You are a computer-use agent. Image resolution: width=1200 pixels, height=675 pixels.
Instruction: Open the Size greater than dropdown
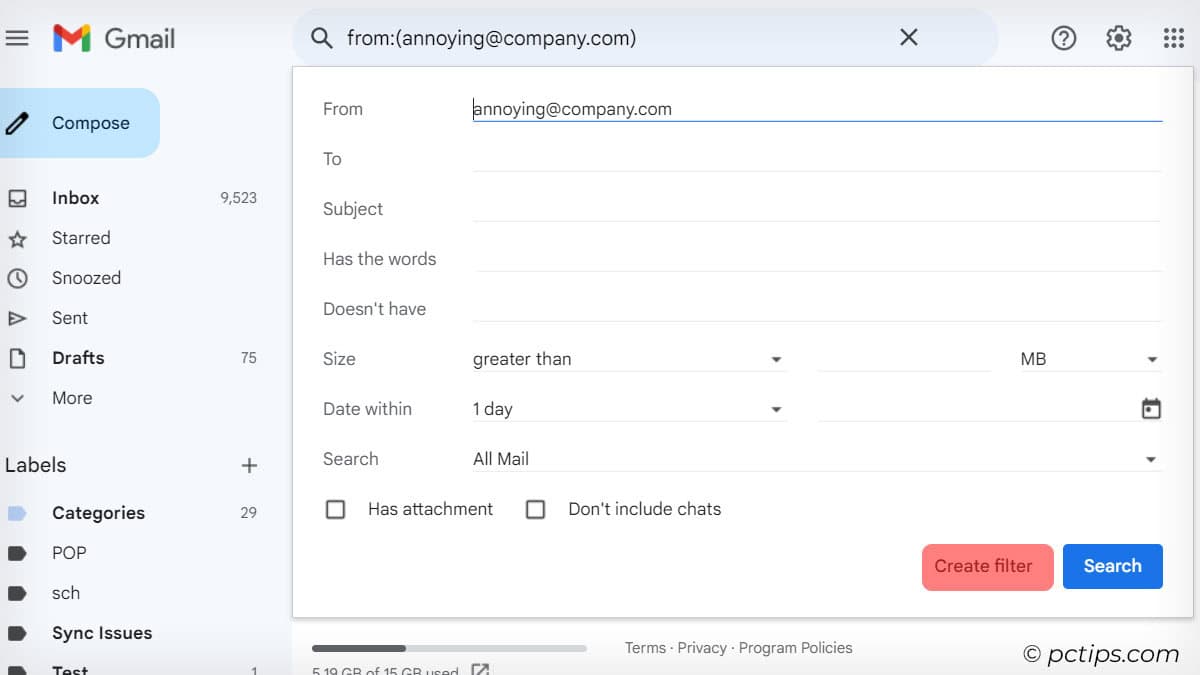tap(627, 359)
